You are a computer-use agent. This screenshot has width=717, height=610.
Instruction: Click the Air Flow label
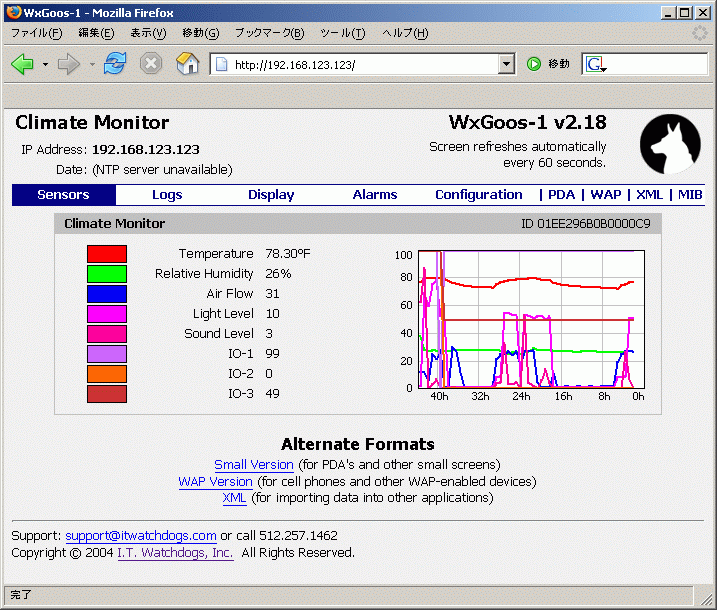(230, 294)
